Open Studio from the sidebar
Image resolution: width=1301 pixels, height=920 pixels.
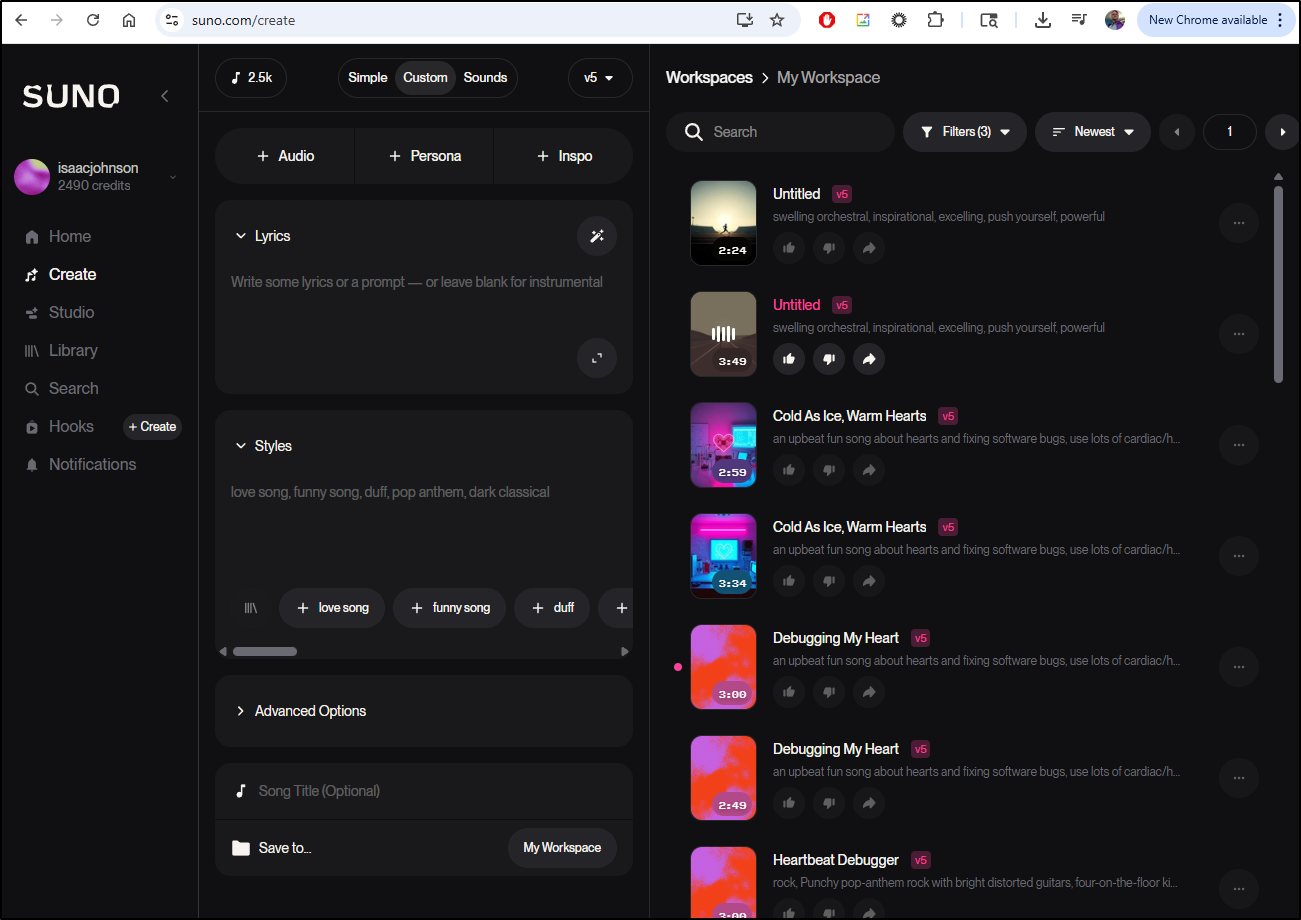(x=71, y=312)
